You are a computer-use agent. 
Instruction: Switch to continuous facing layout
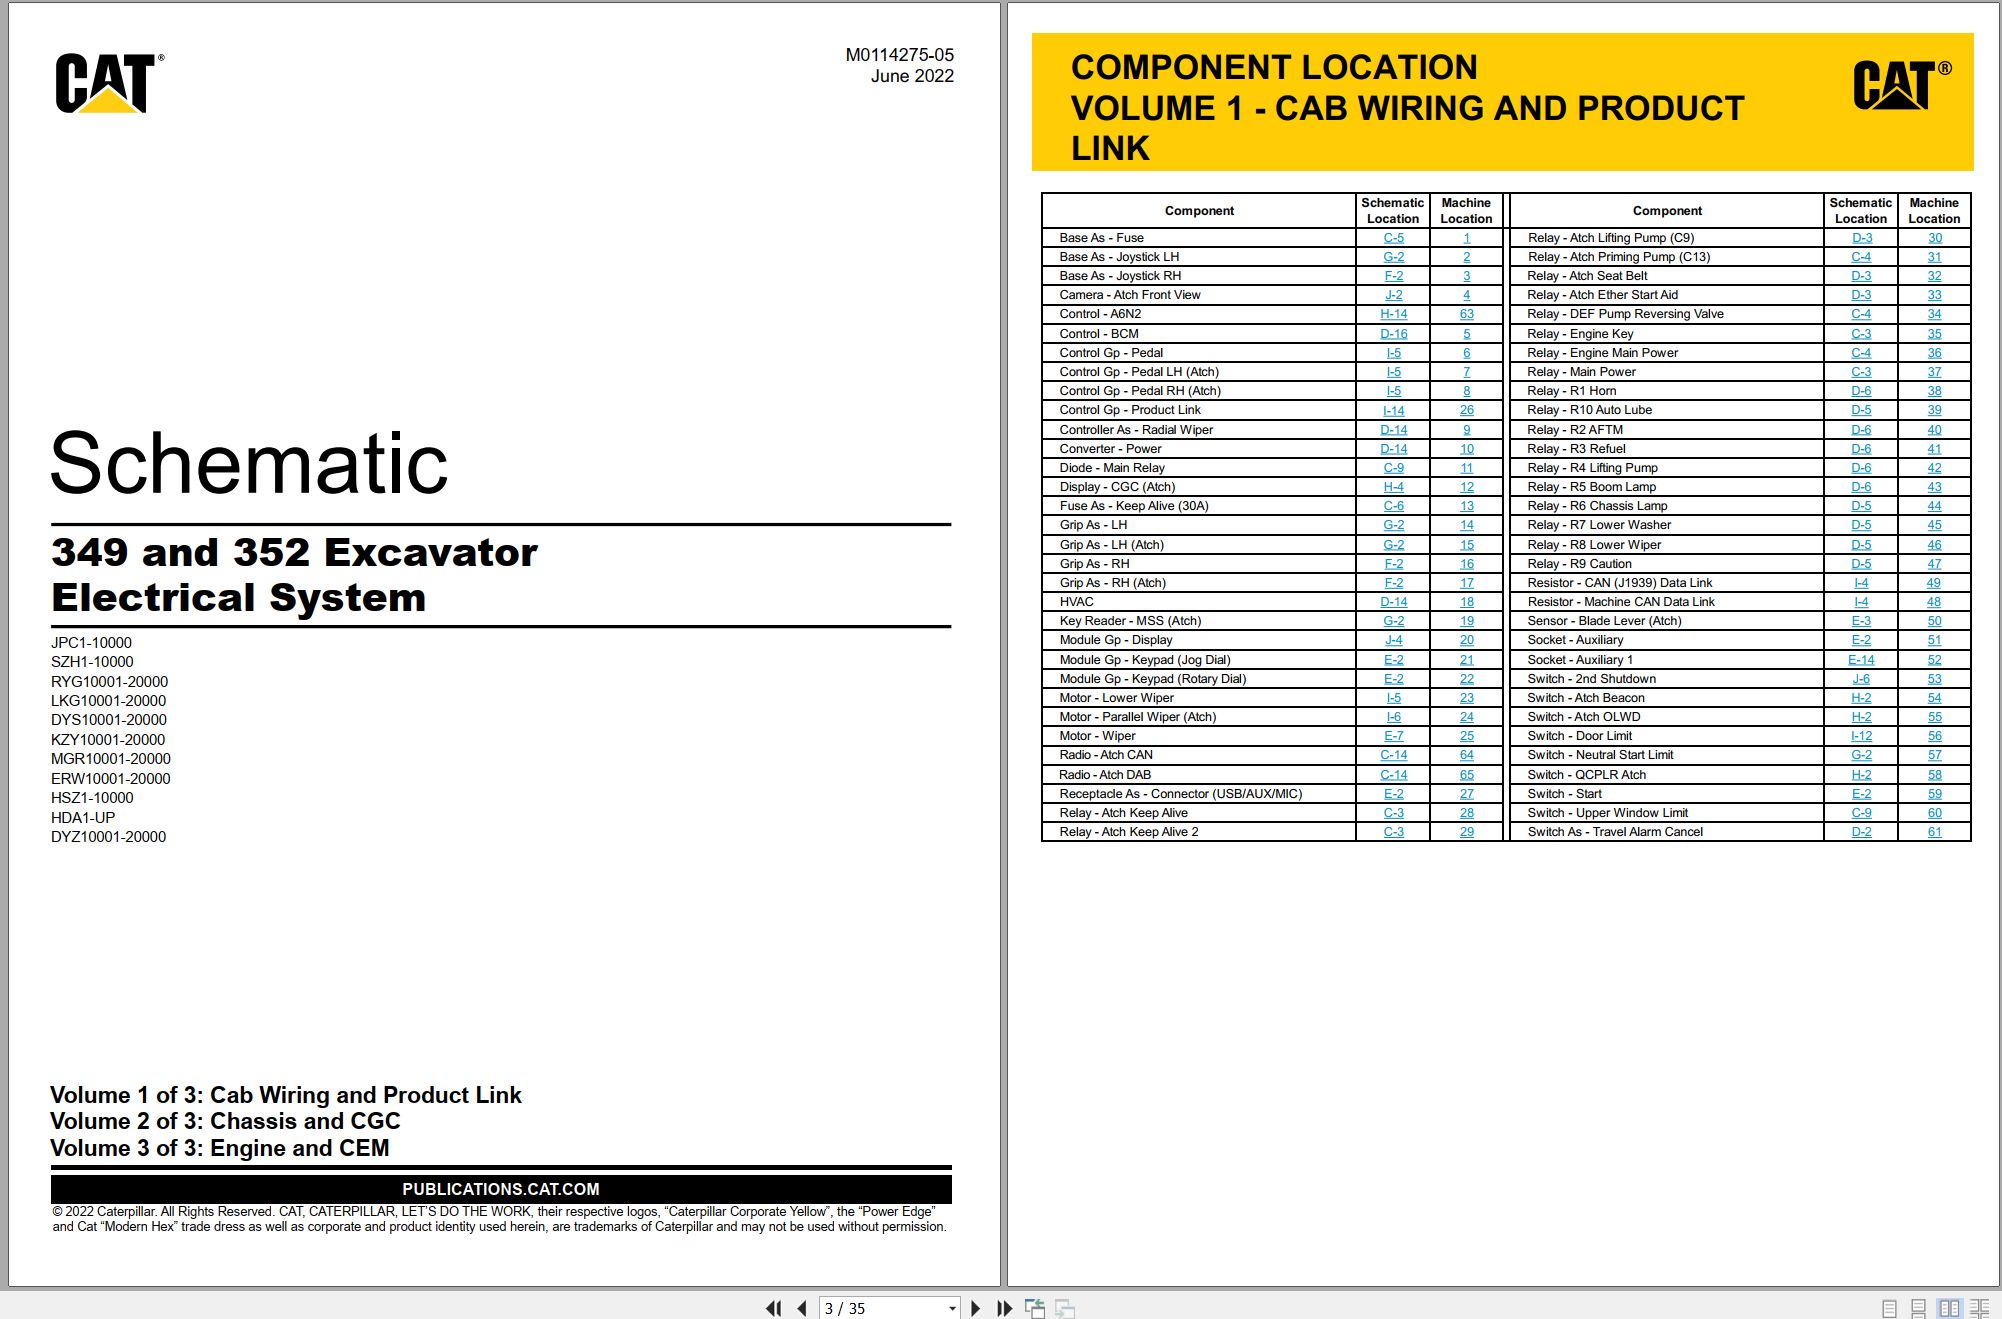pos(1980,1308)
